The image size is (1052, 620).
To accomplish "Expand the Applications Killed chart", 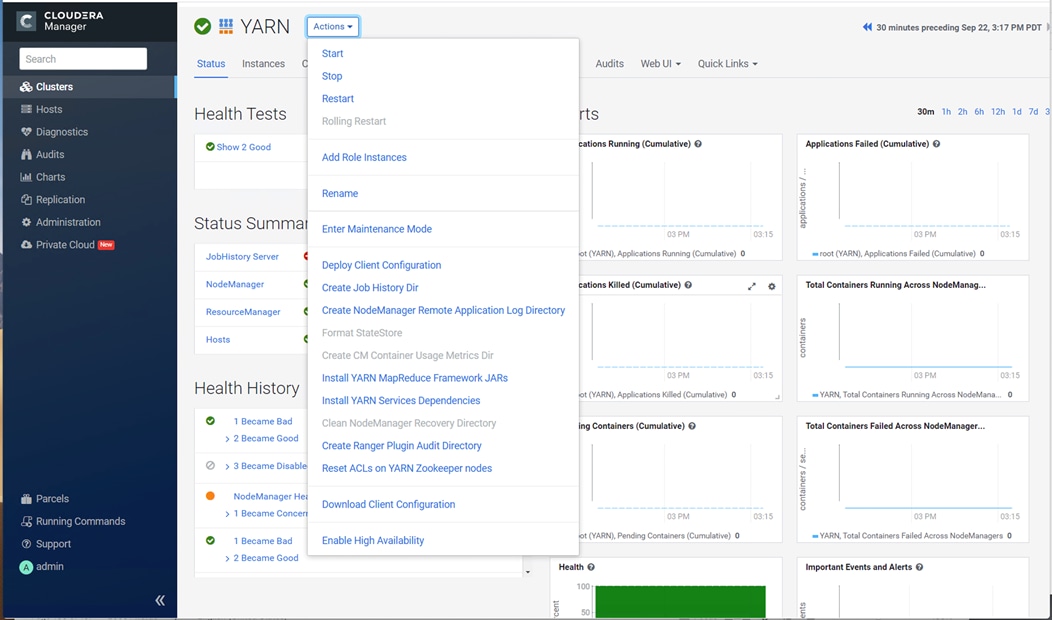I will click(751, 287).
